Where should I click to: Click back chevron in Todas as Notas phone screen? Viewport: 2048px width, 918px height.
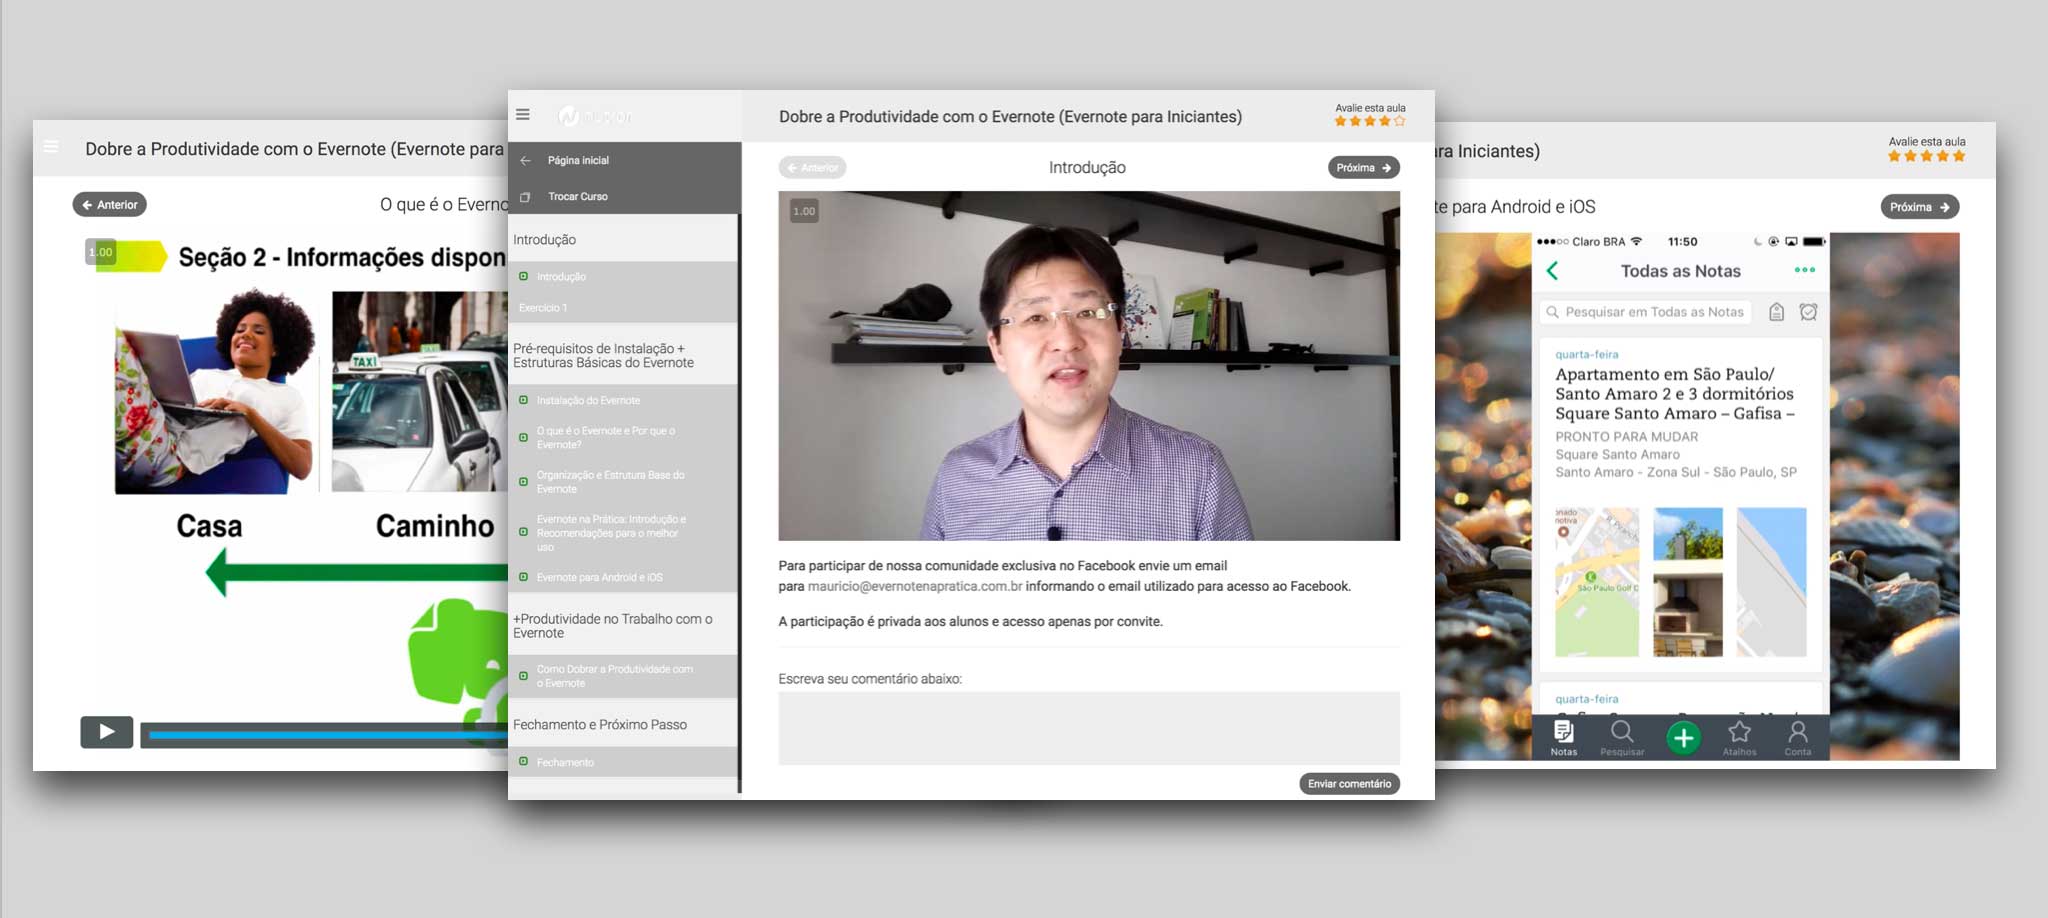pos(1552,271)
